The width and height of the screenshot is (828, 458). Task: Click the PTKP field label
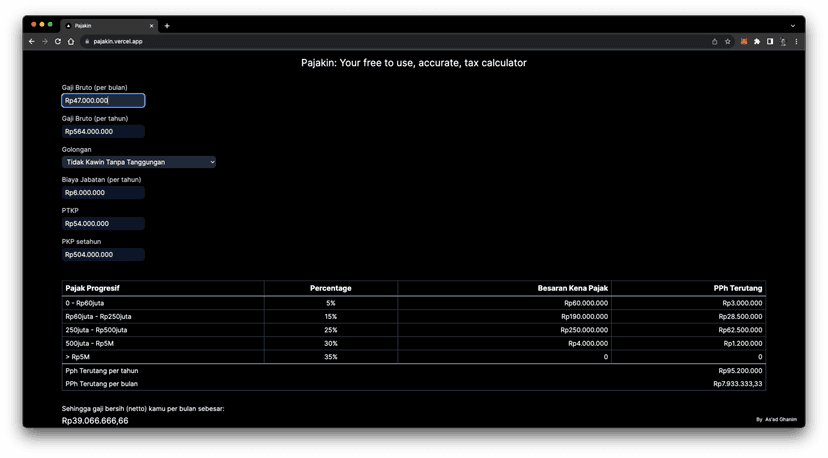coord(70,211)
